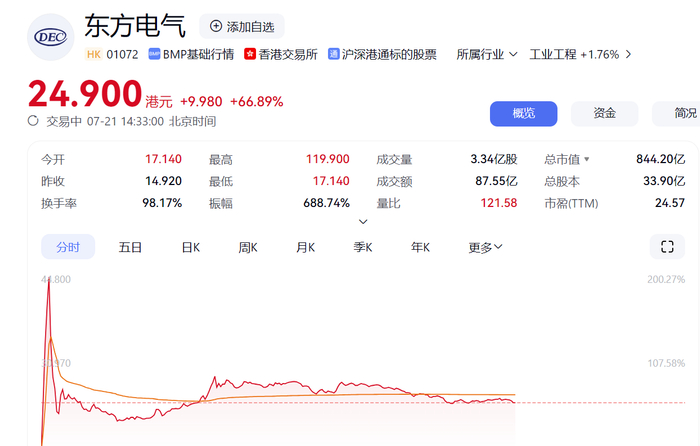Click the 07-21 14:33:00 timestamp
Image resolution: width=700 pixels, height=446 pixels.
125,121
